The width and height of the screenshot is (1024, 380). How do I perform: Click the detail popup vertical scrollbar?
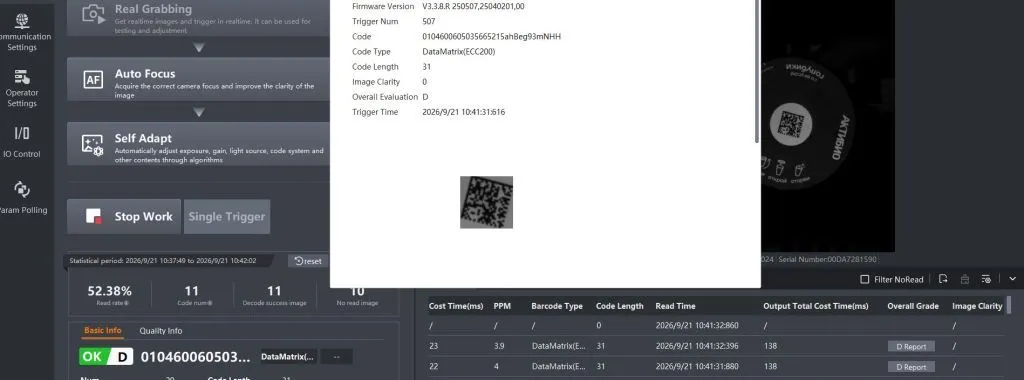pyautogui.click(x=757, y=71)
